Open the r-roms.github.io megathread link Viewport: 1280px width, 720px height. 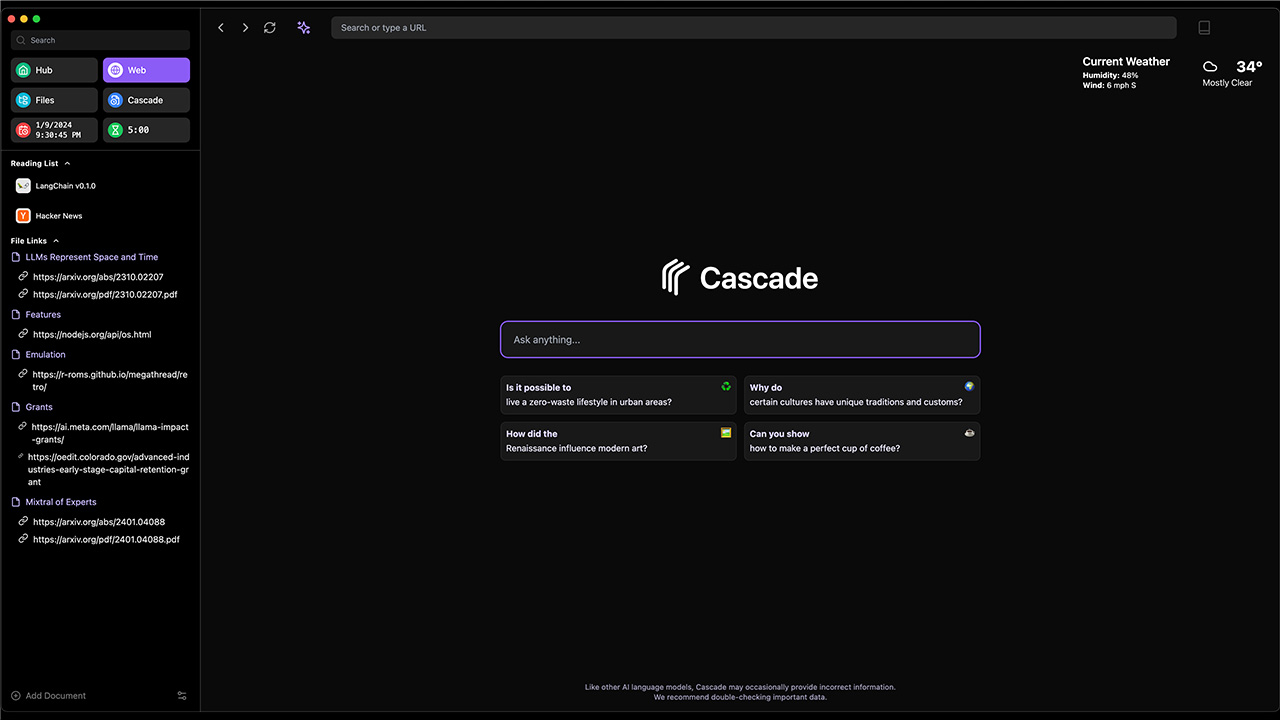[x=110, y=381]
